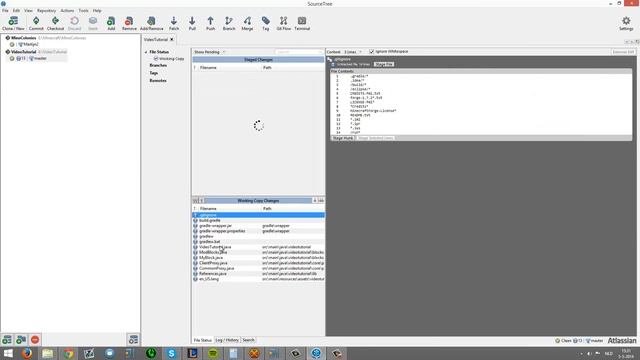Open the Windows Start button
Viewport: 640px width, 360px height.
[x=8, y=353]
